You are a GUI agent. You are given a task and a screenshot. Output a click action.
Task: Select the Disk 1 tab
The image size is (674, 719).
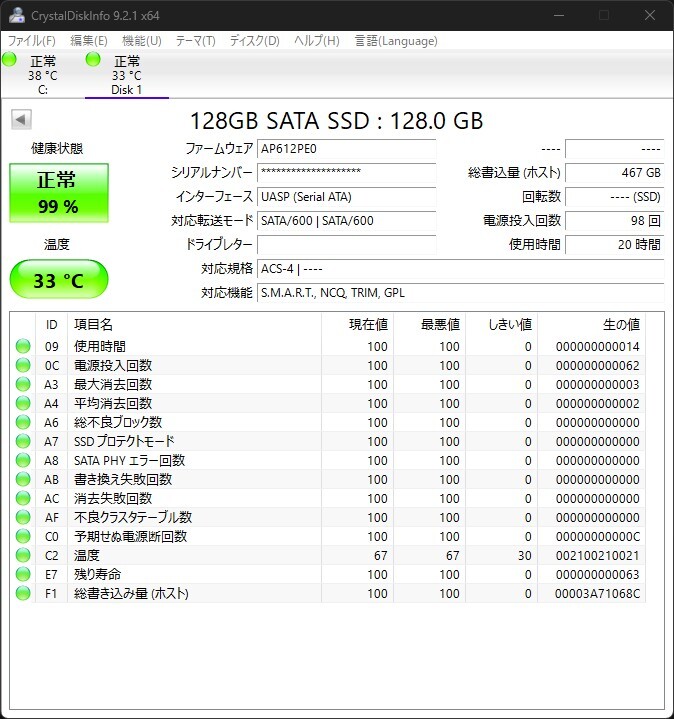click(127, 74)
